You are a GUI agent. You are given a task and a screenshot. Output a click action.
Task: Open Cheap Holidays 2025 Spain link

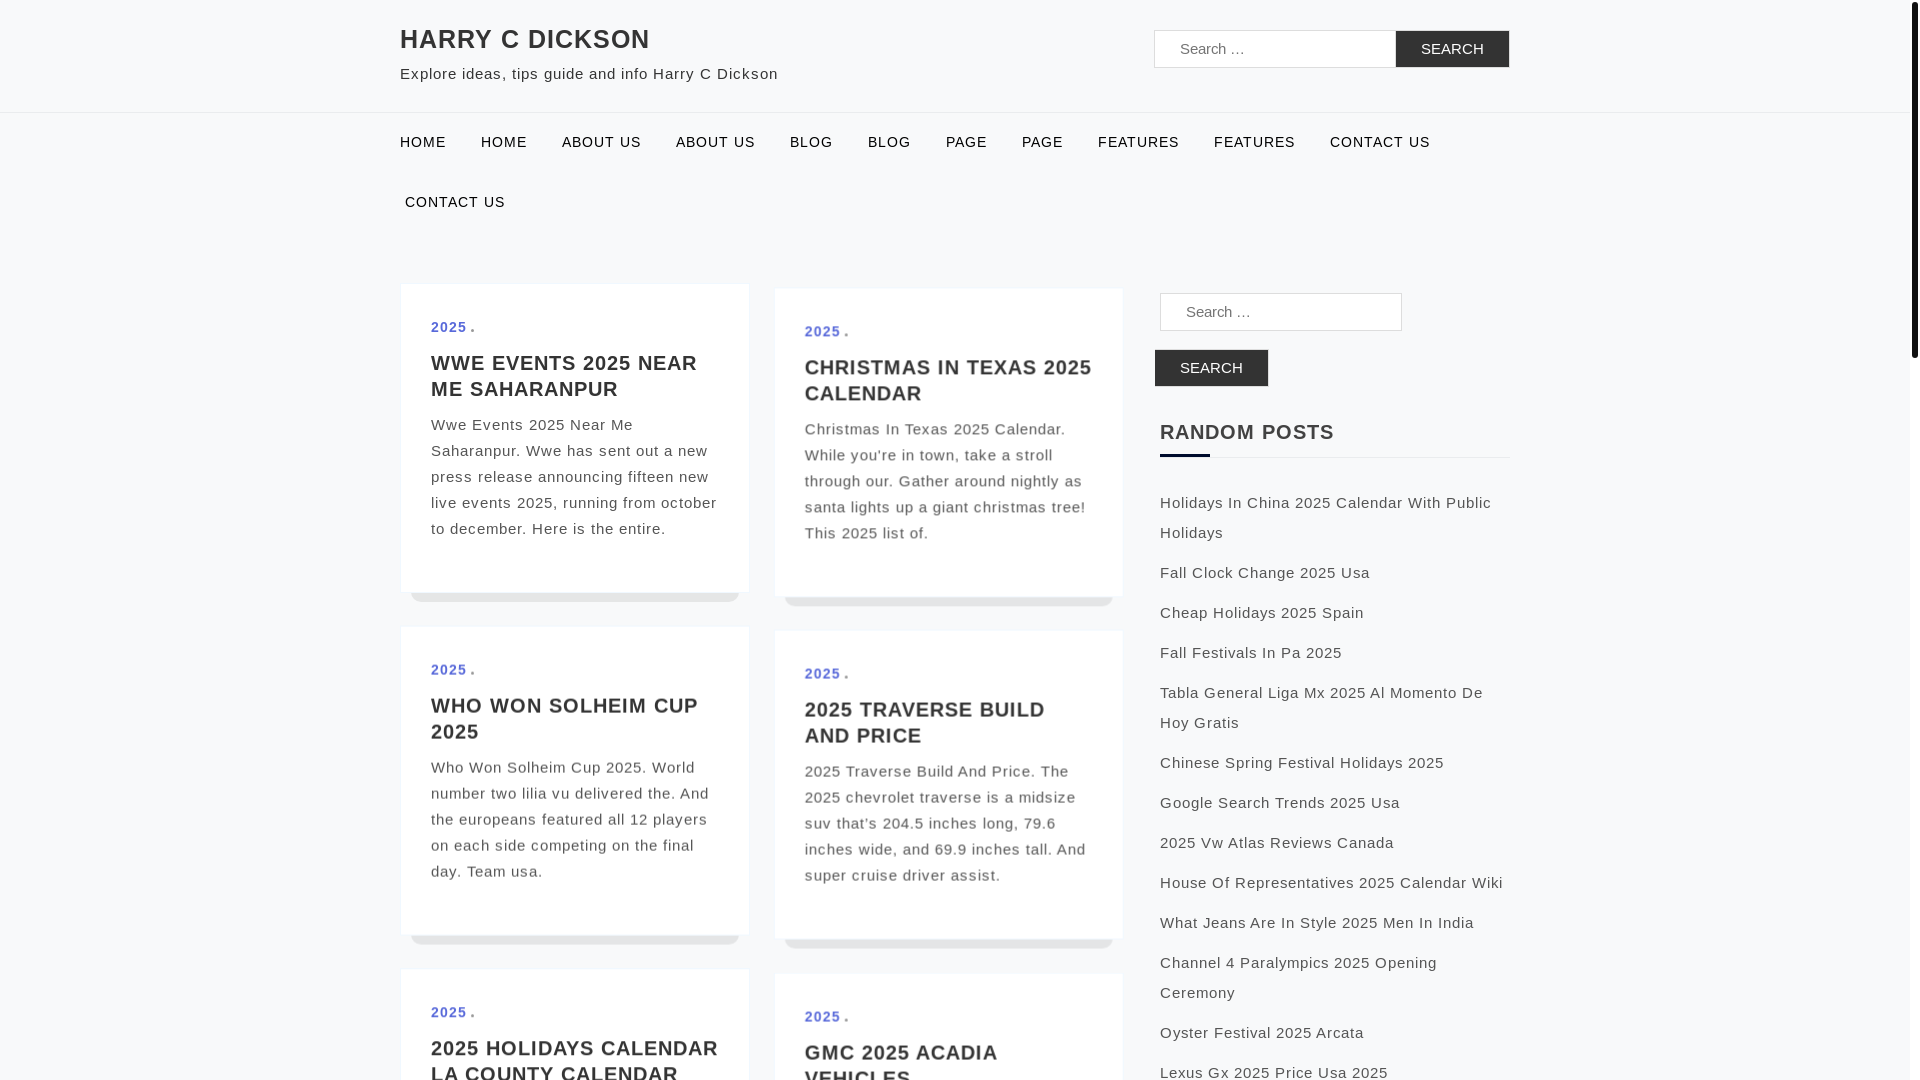click(1262, 613)
